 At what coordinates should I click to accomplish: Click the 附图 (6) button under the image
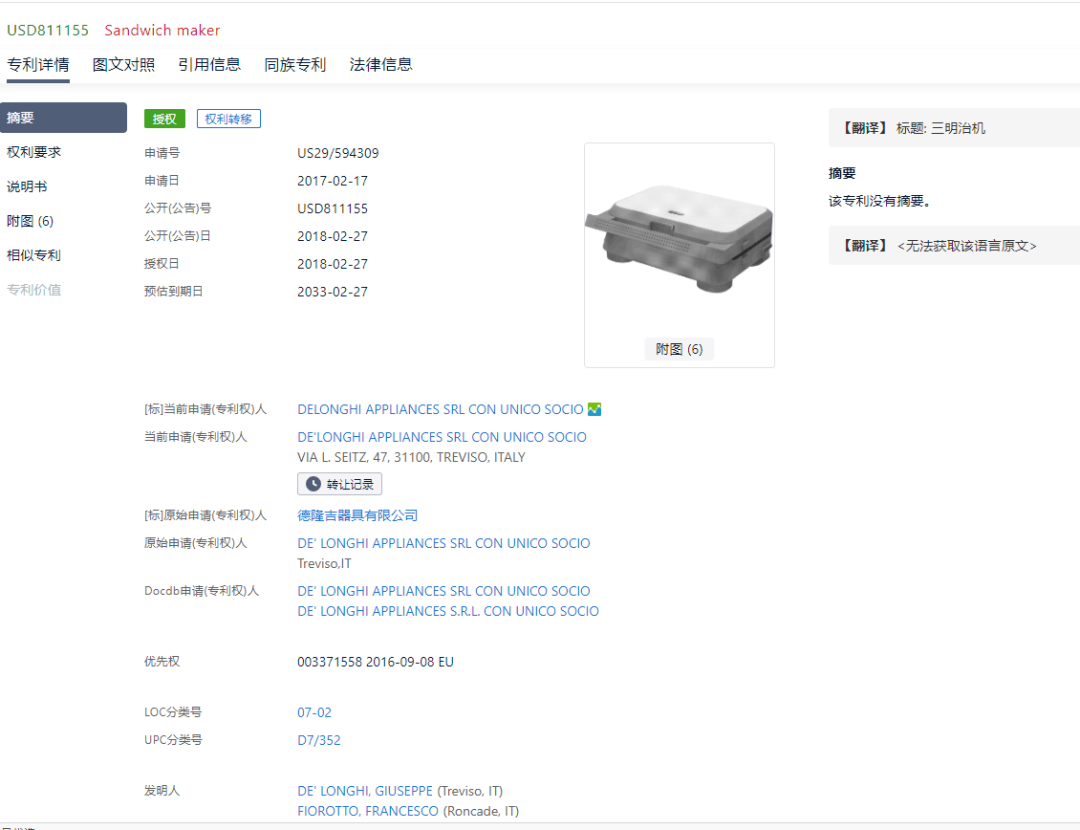pos(679,349)
